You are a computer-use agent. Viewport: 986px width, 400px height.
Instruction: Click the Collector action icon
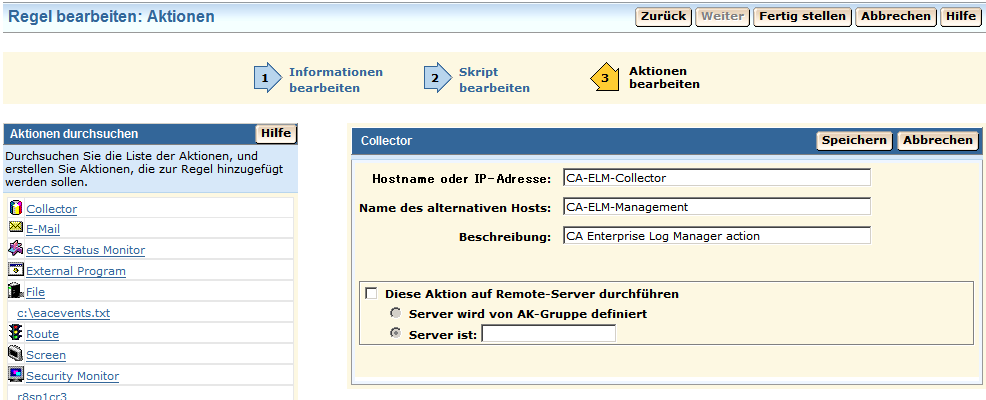point(16,208)
